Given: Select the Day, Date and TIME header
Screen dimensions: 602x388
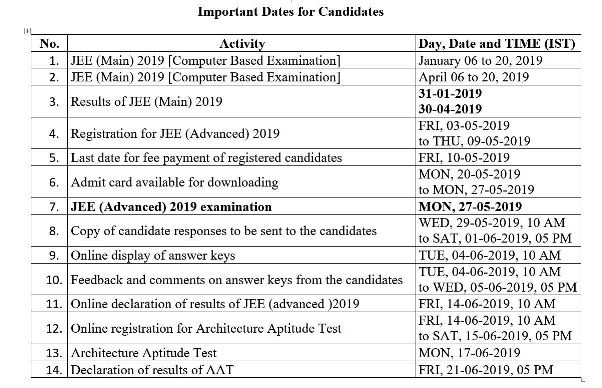Looking at the screenshot, I should [497, 44].
